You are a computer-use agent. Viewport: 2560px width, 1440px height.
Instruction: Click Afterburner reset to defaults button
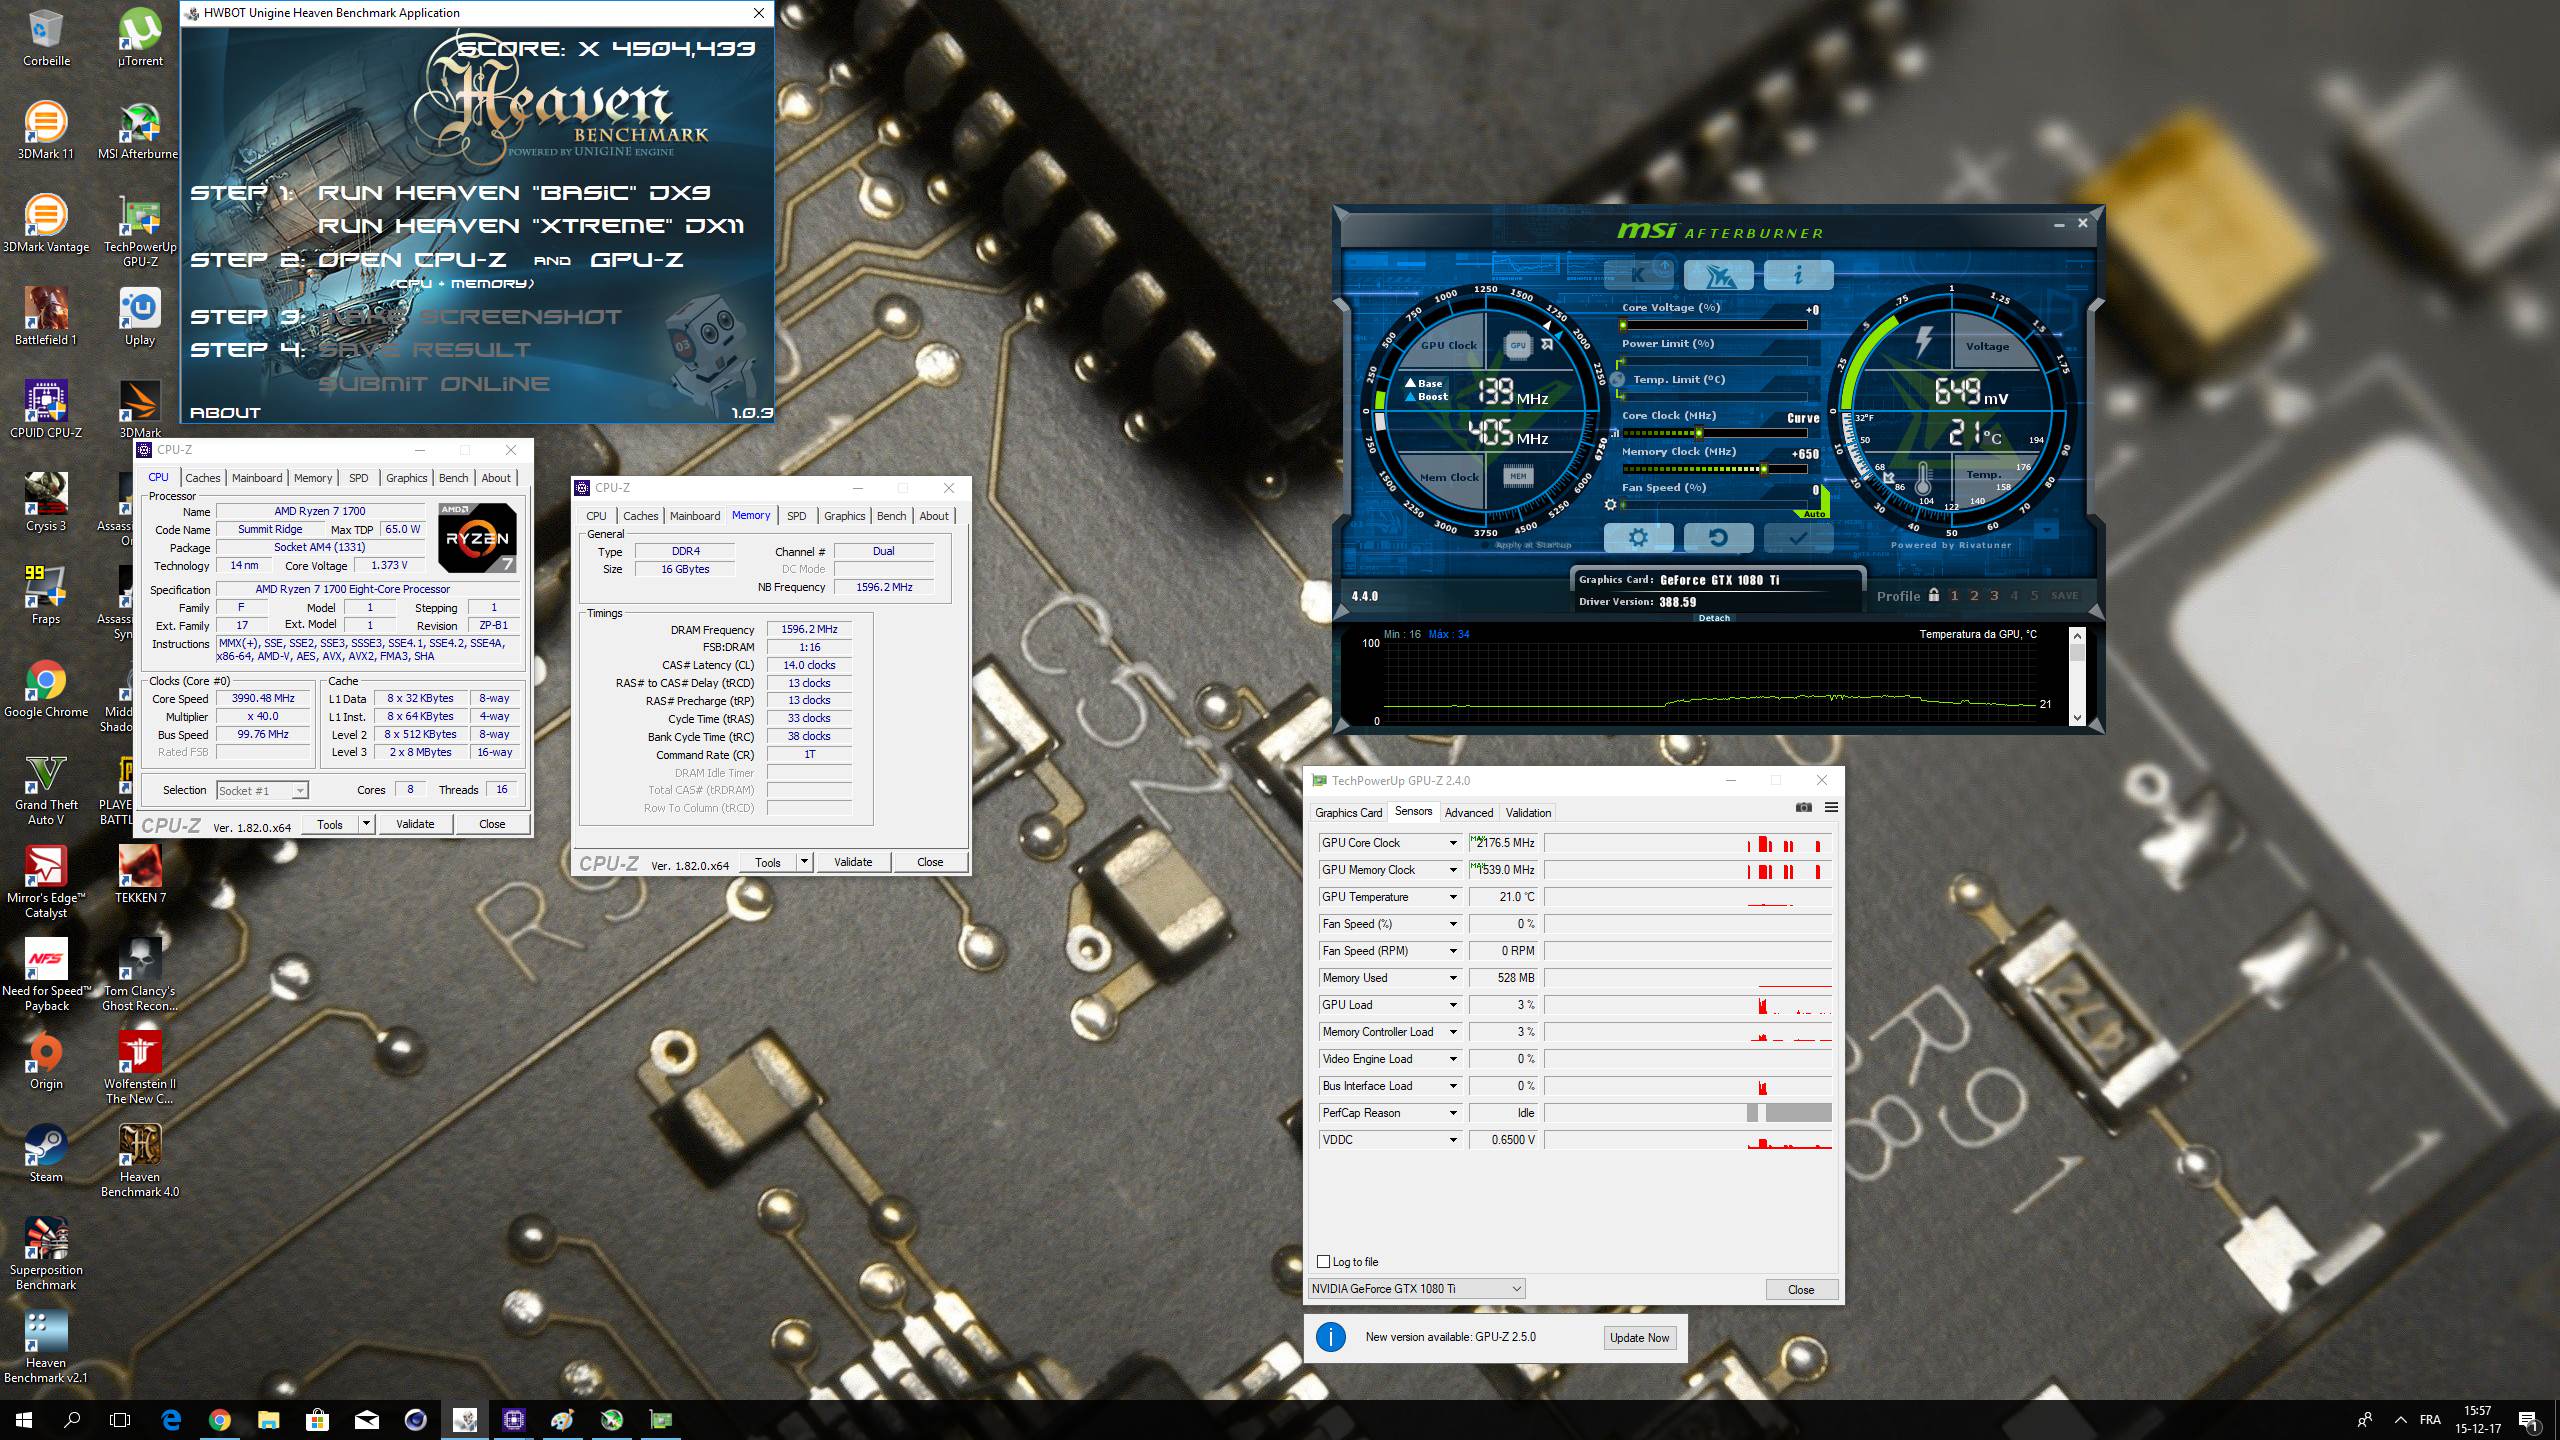pos(1718,538)
